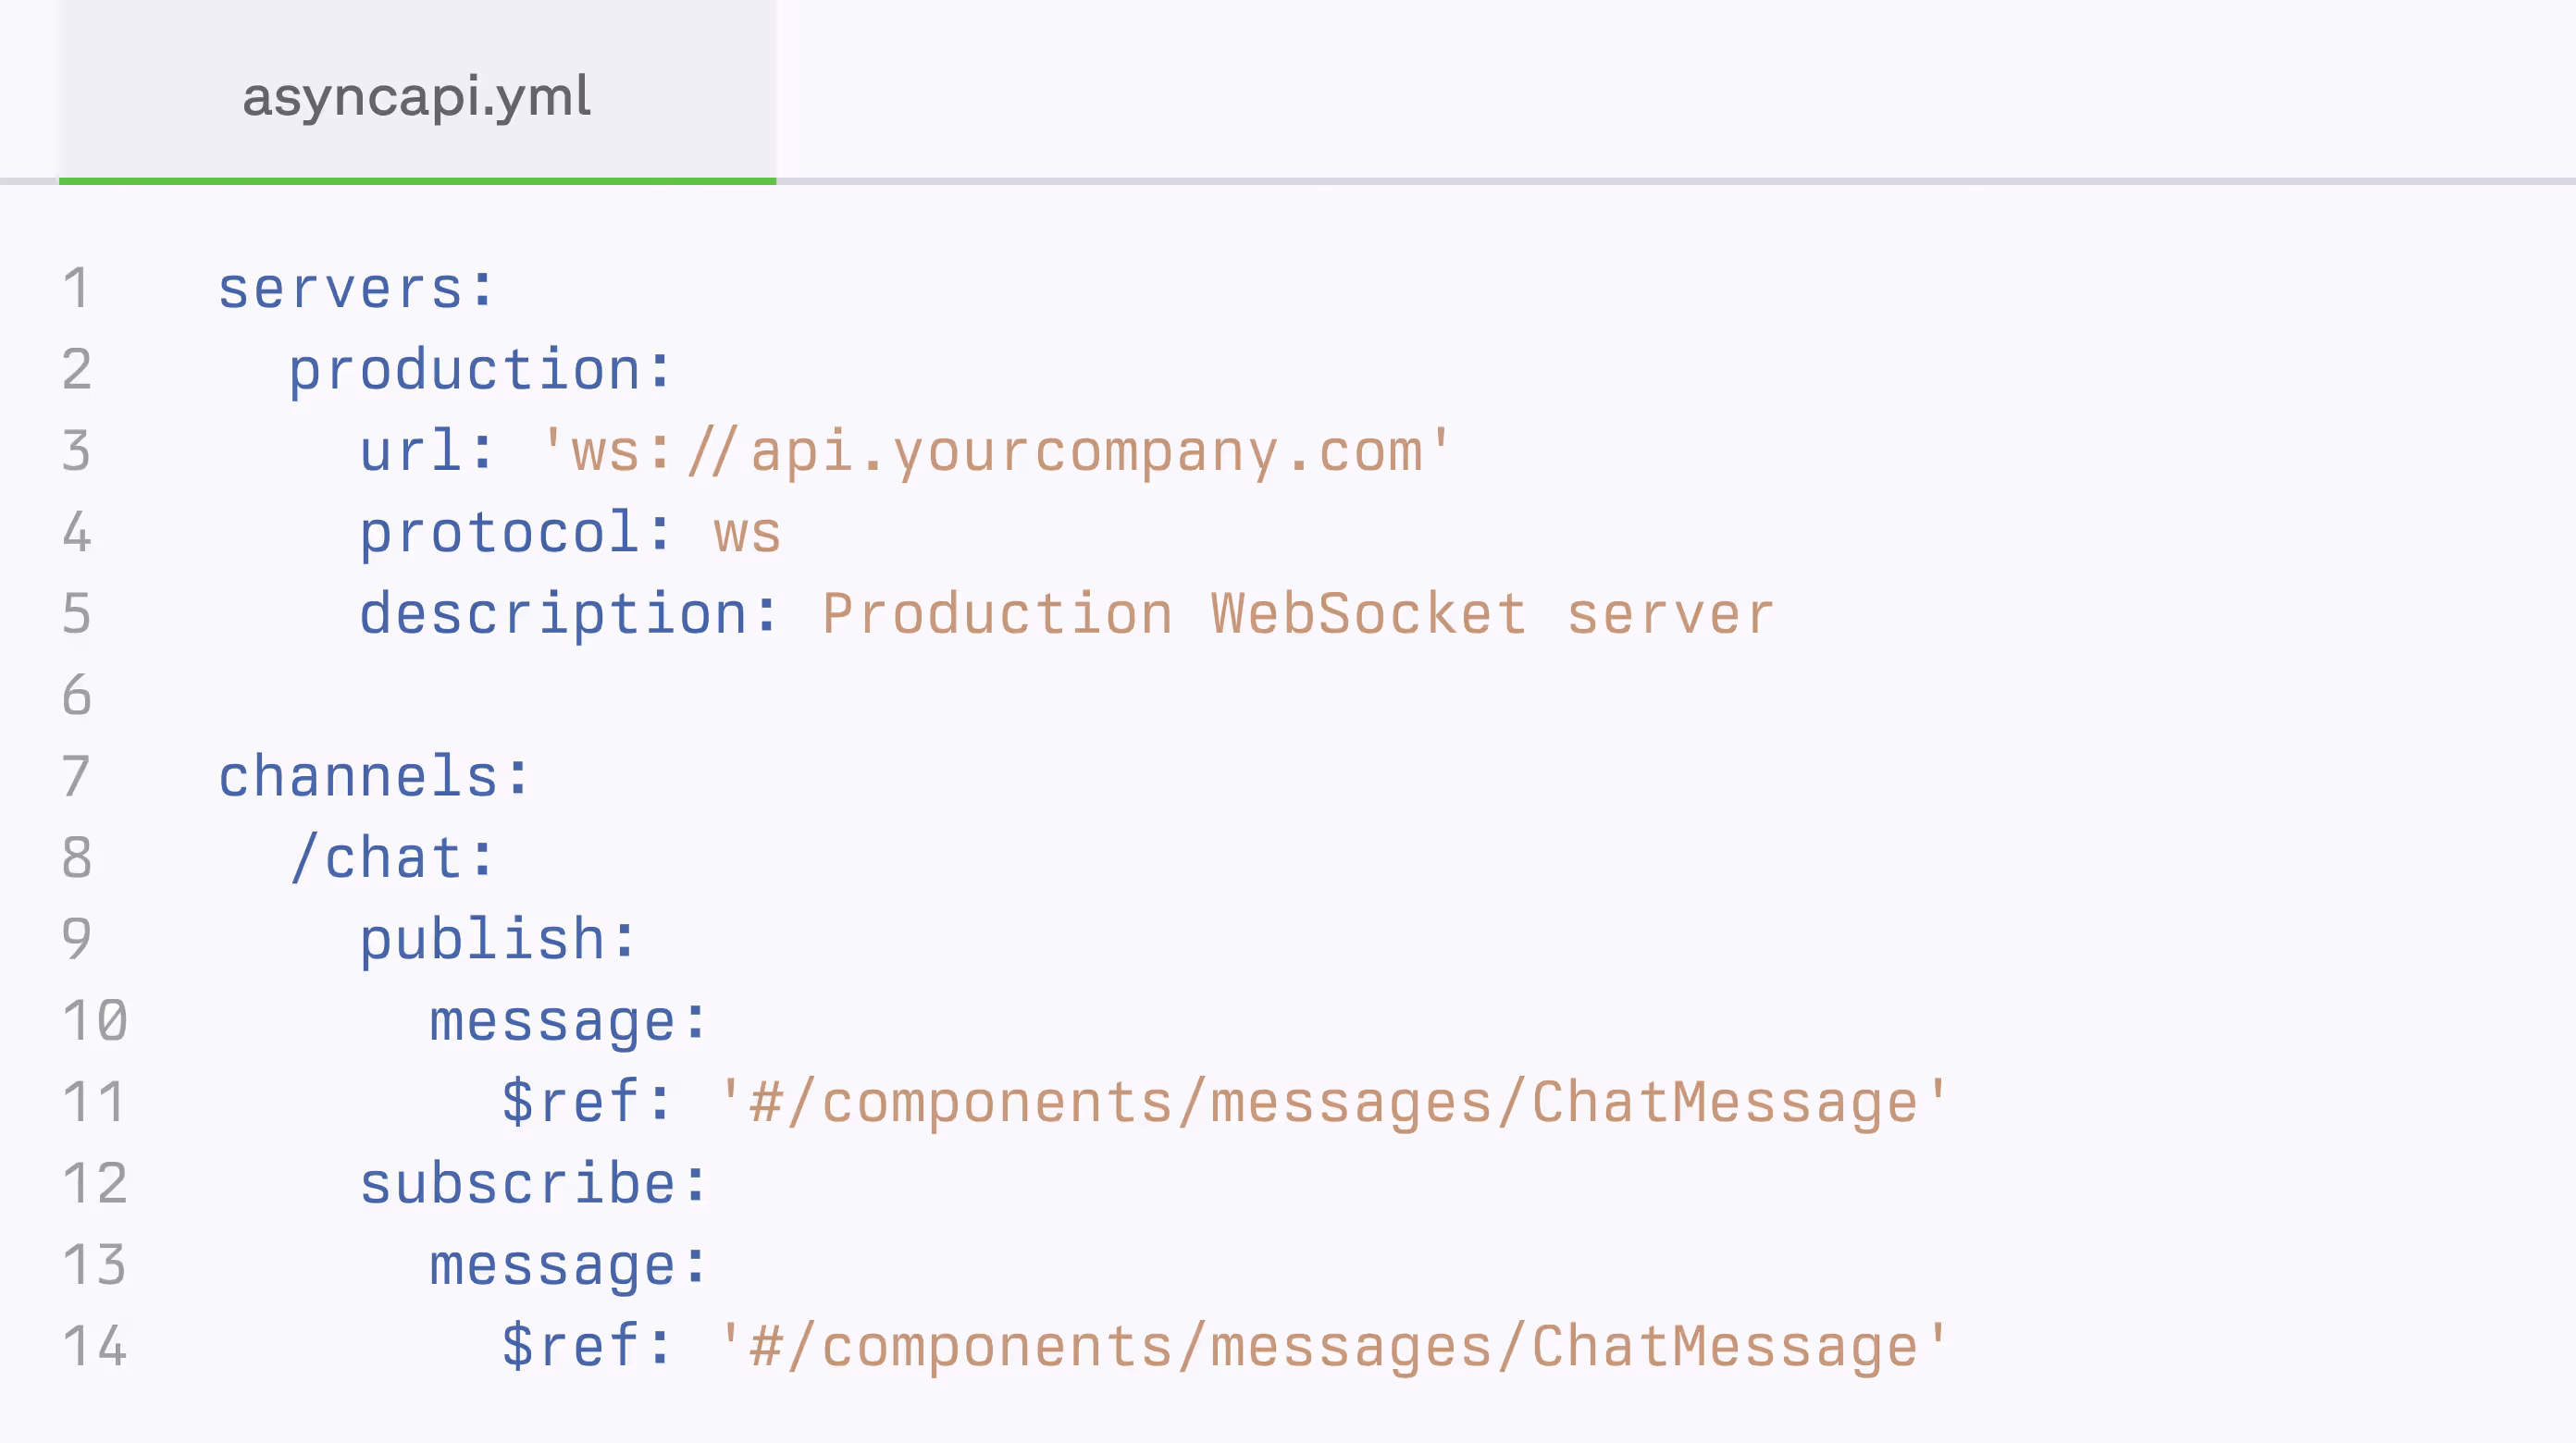
Task: Click the 'ws://api.yourcompany.com' URL string
Action: coord(995,451)
